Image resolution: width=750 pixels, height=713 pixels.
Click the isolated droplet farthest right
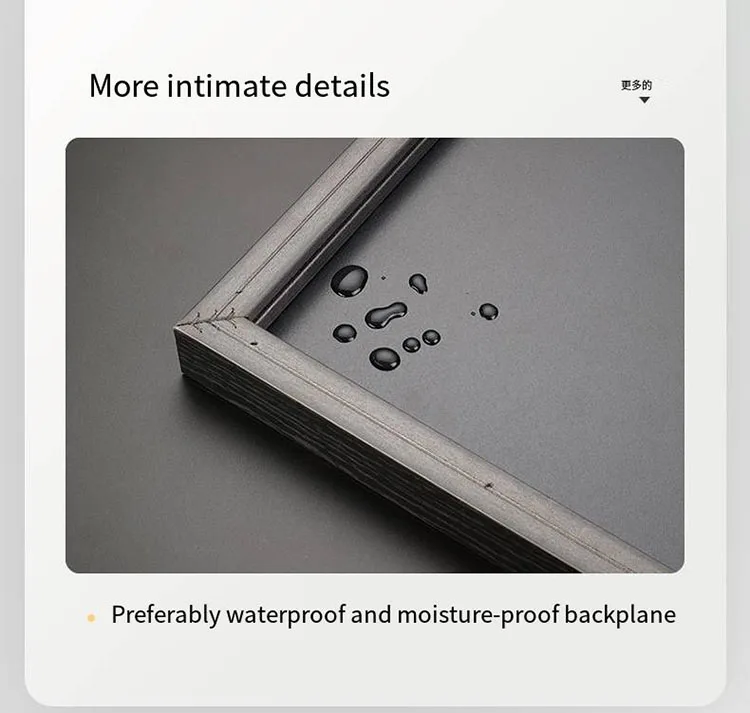point(488,311)
